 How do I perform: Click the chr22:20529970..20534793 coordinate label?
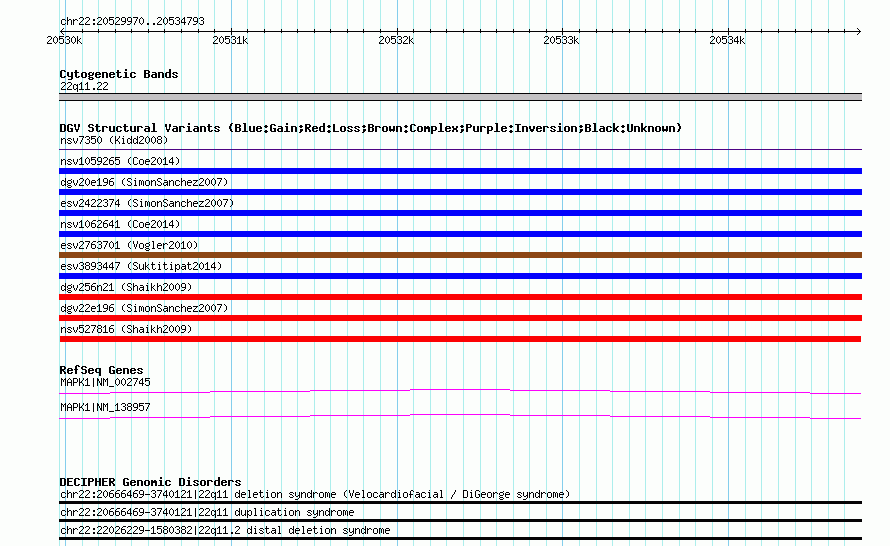click(132, 21)
